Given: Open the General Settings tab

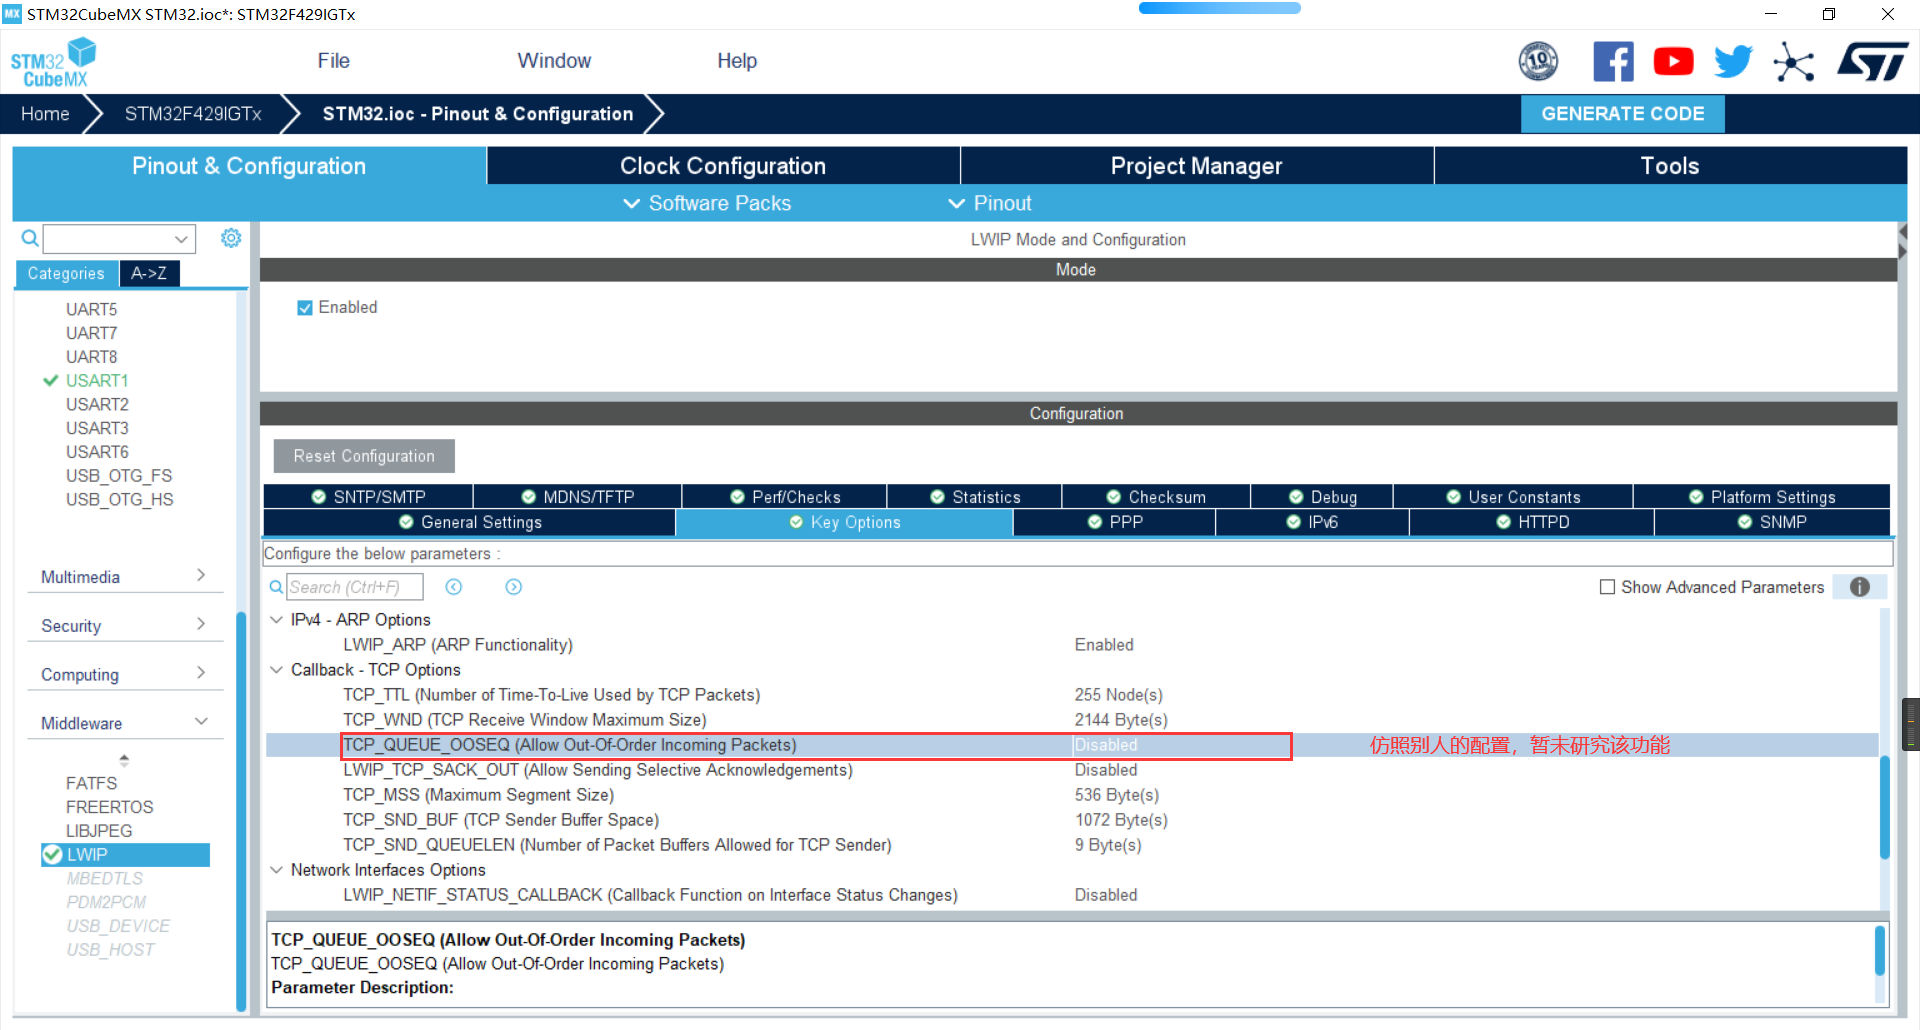Looking at the screenshot, I should (x=470, y=522).
